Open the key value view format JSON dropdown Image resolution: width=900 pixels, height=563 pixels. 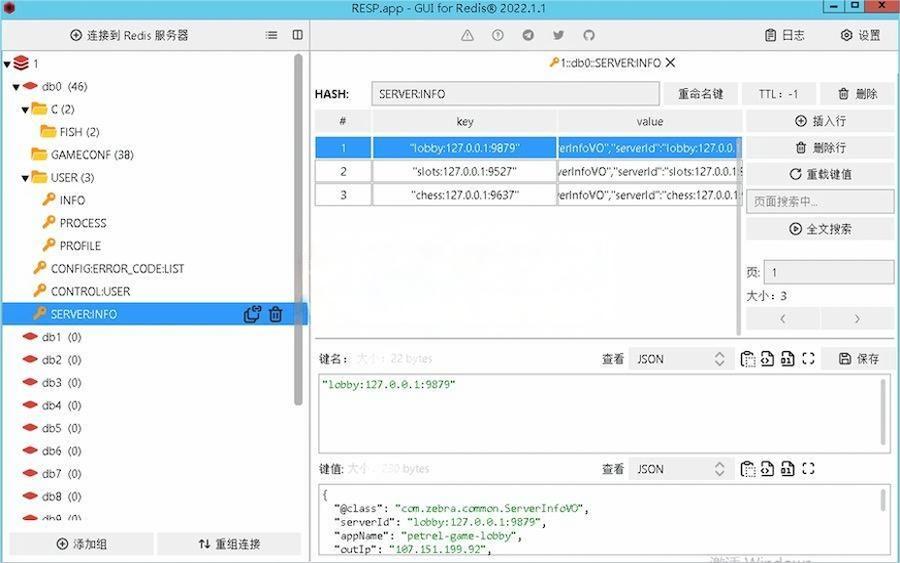(681, 469)
